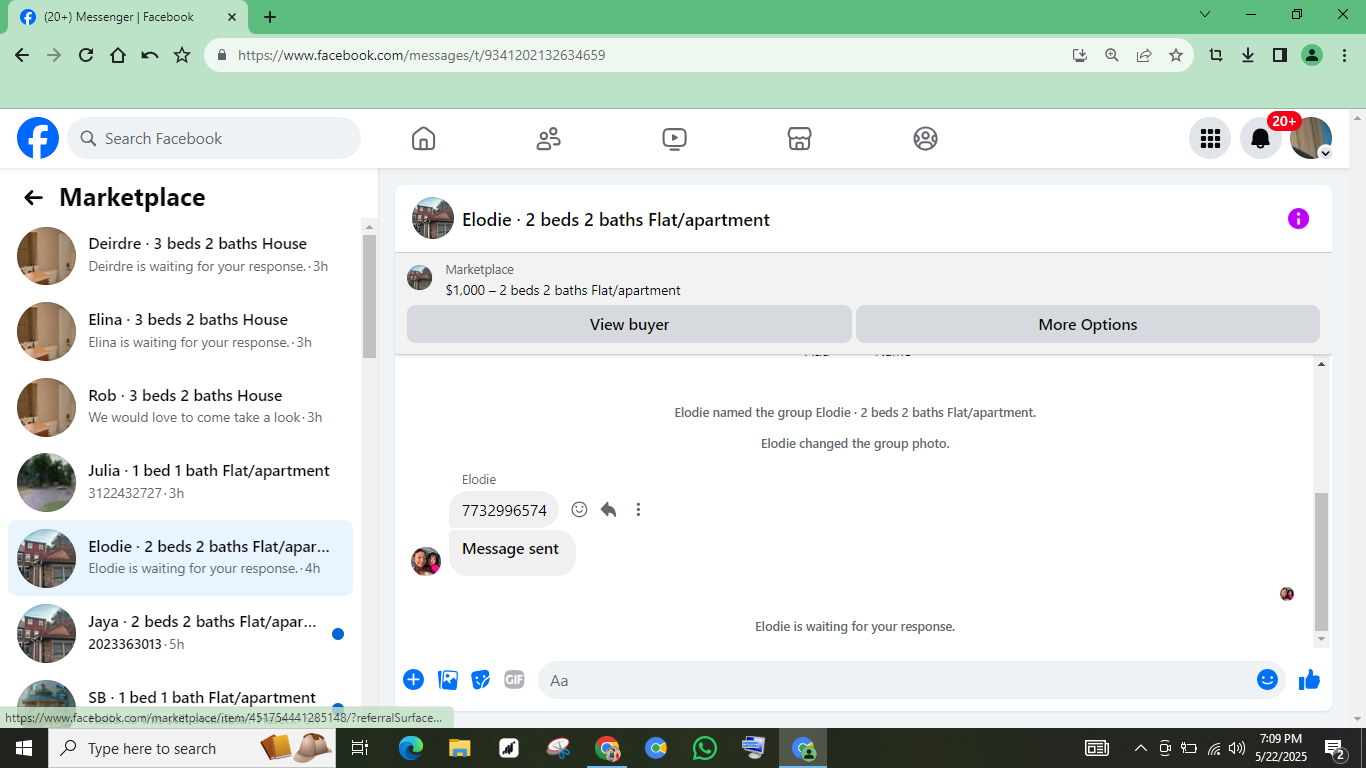Screen dimensions: 1366x768
Task: Open browser downloads icon
Action: (1248, 55)
